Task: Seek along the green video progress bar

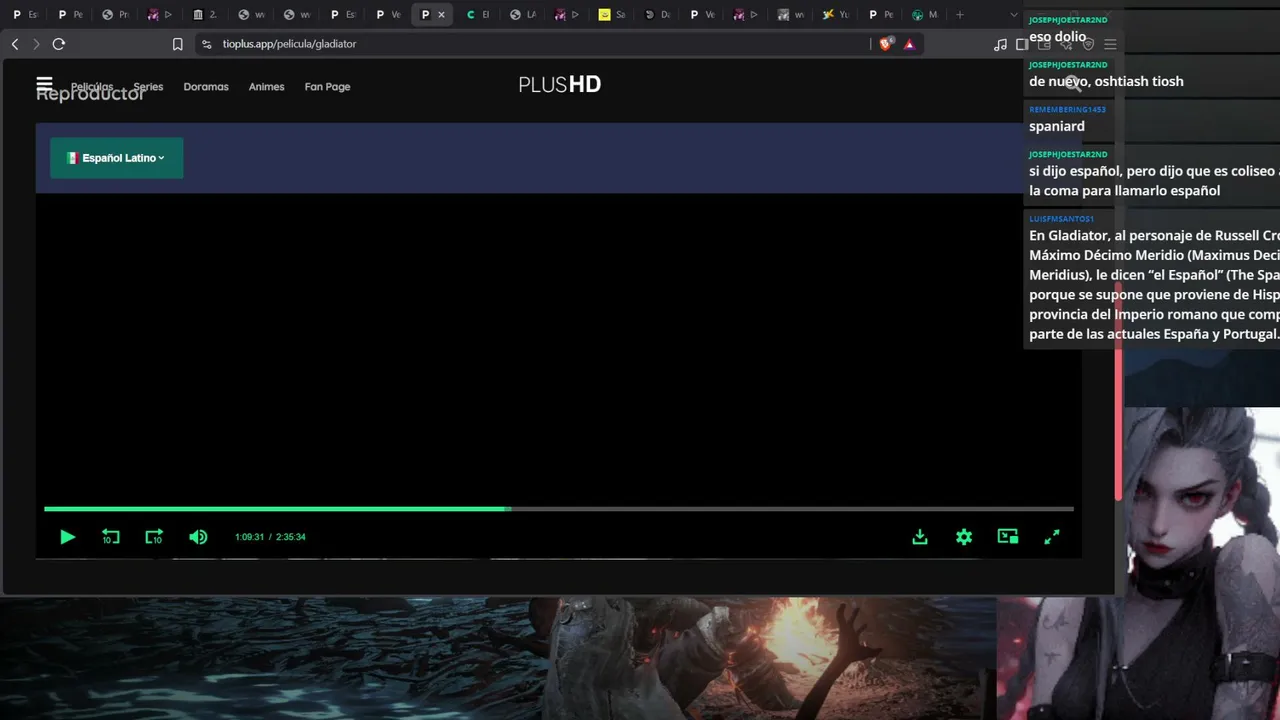Action: (559, 509)
